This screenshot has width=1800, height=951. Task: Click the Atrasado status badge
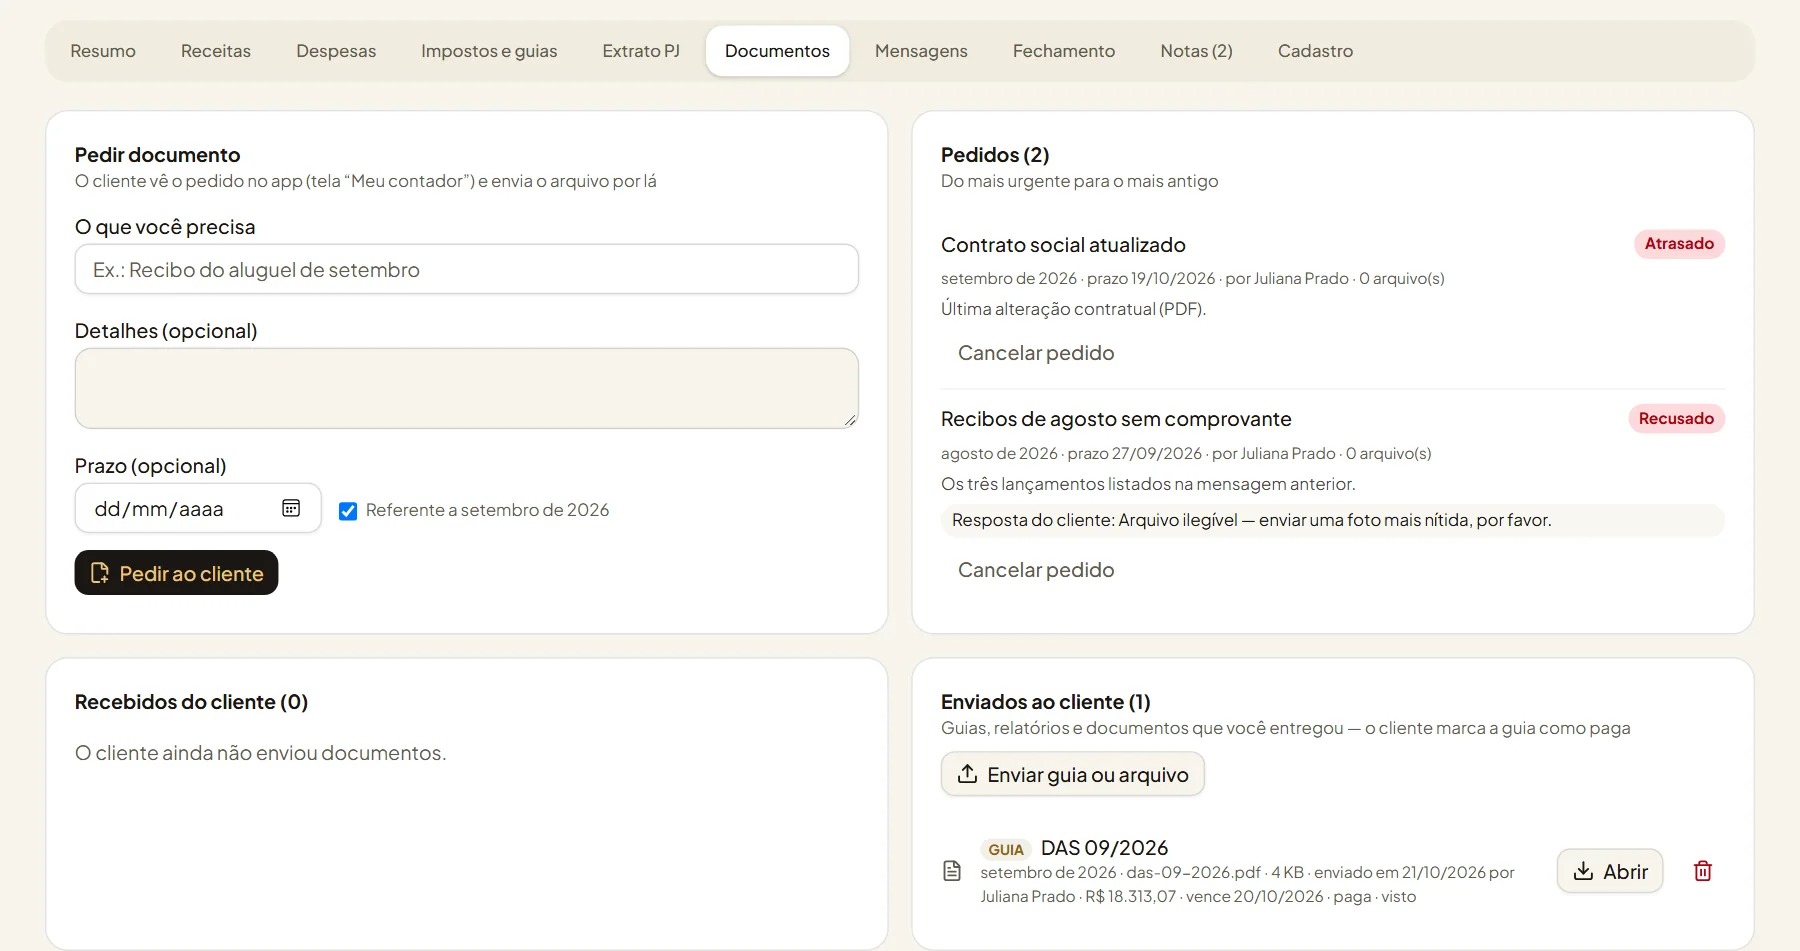point(1679,244)
